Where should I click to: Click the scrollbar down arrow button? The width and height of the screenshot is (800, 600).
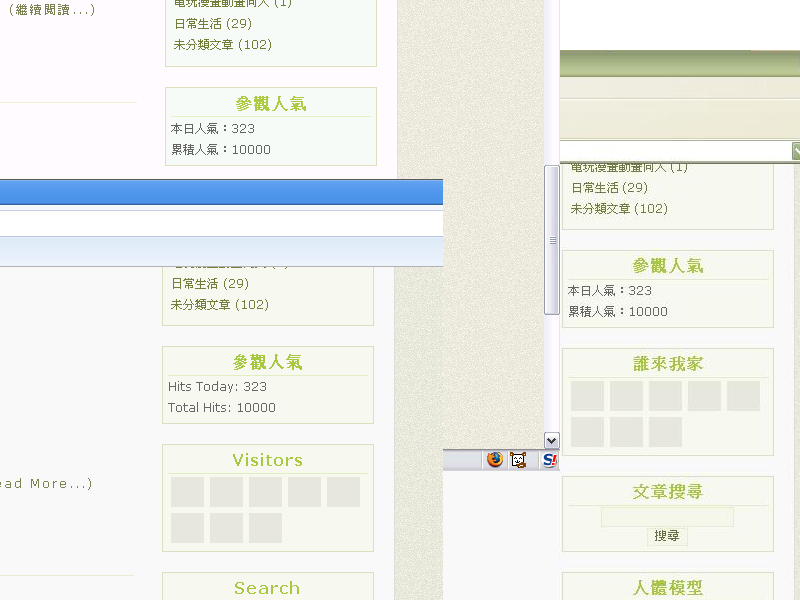pos(552,440)
